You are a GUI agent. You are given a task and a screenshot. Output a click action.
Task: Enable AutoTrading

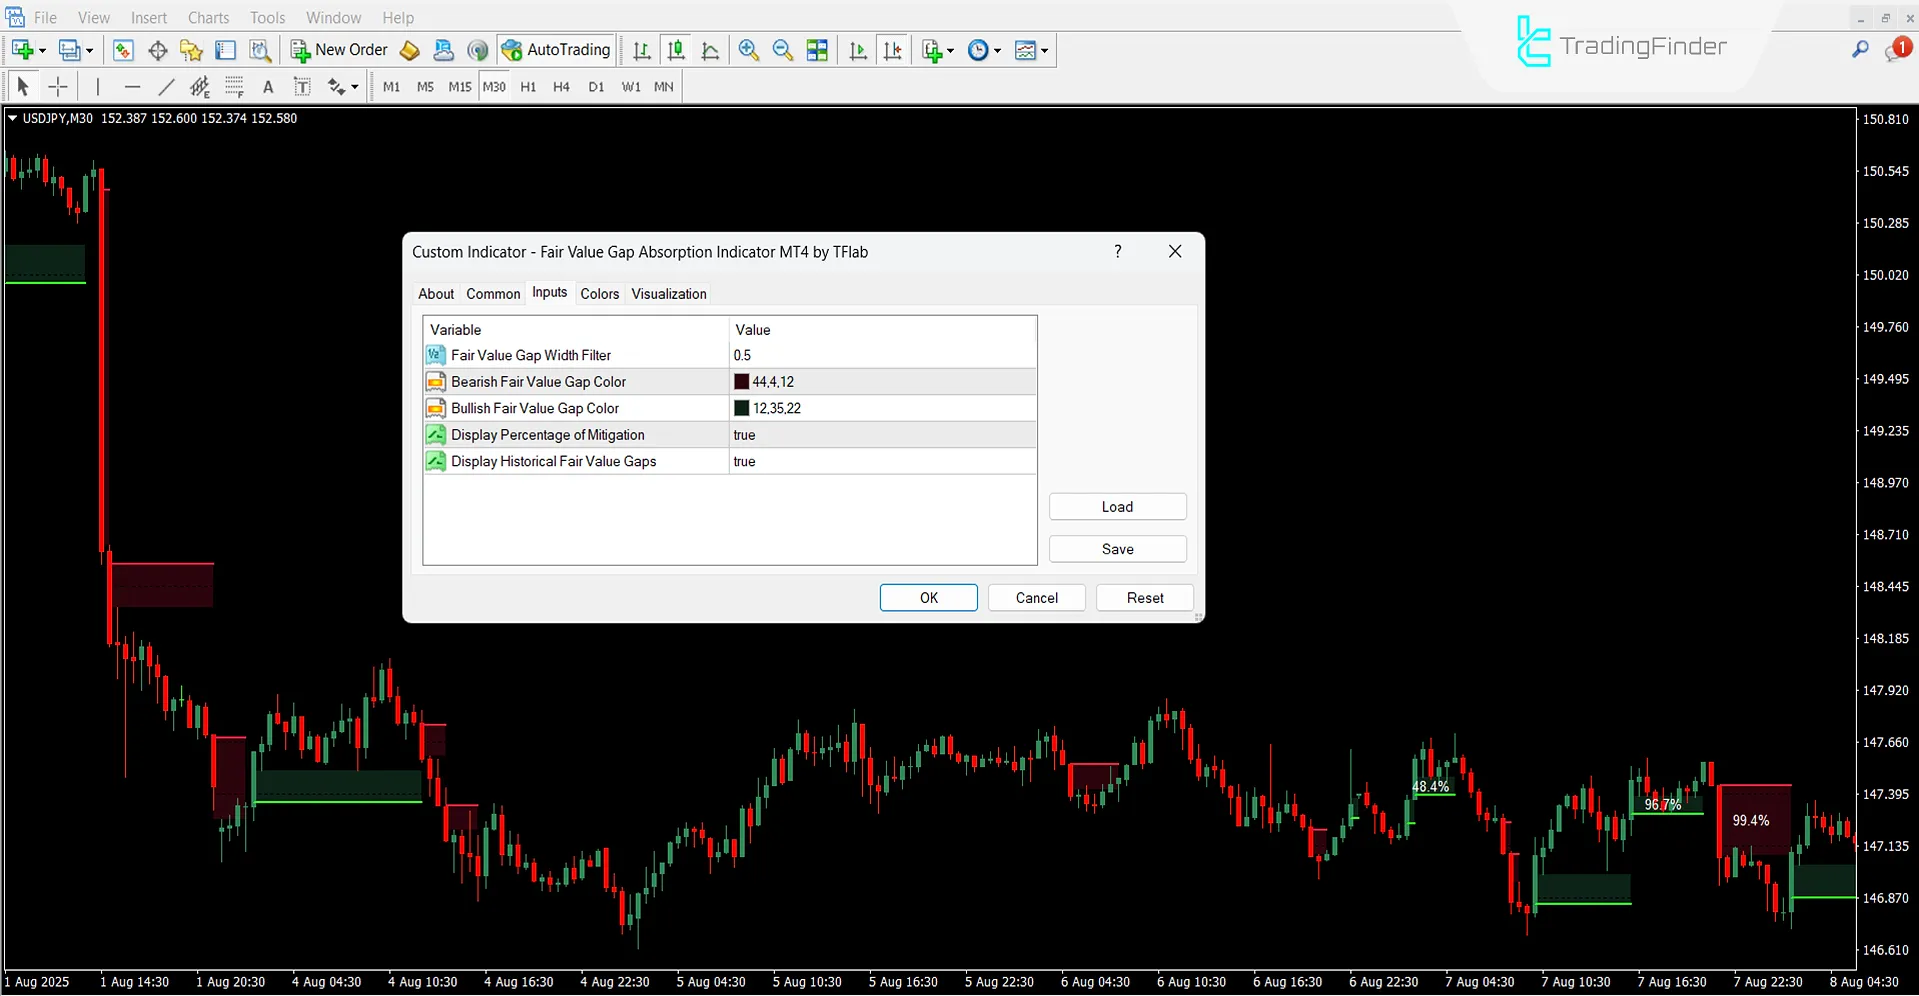tap(556, 50)
